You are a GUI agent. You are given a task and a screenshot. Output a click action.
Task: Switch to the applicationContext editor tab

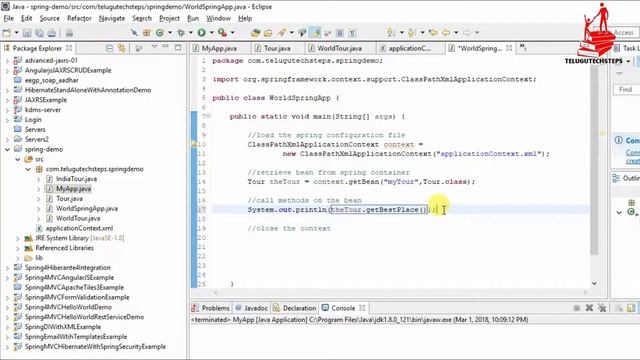click(409, 48)
